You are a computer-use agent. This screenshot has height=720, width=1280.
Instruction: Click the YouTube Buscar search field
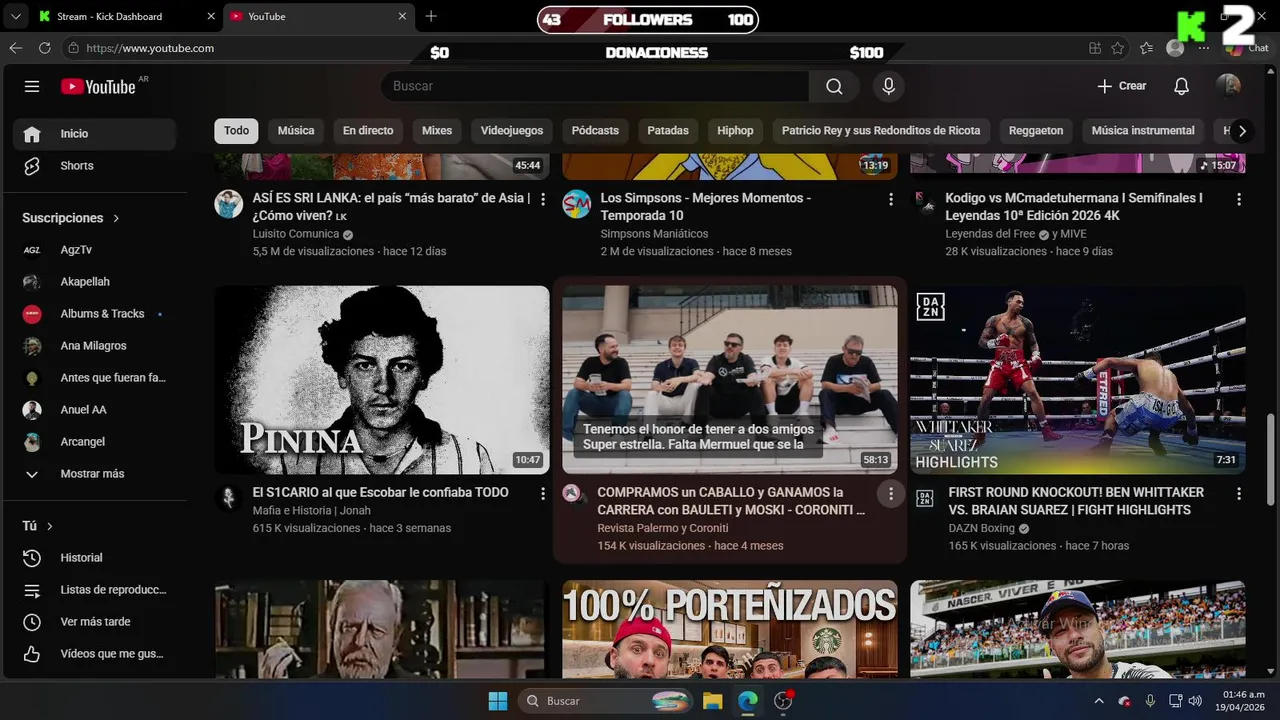[595, 86]
